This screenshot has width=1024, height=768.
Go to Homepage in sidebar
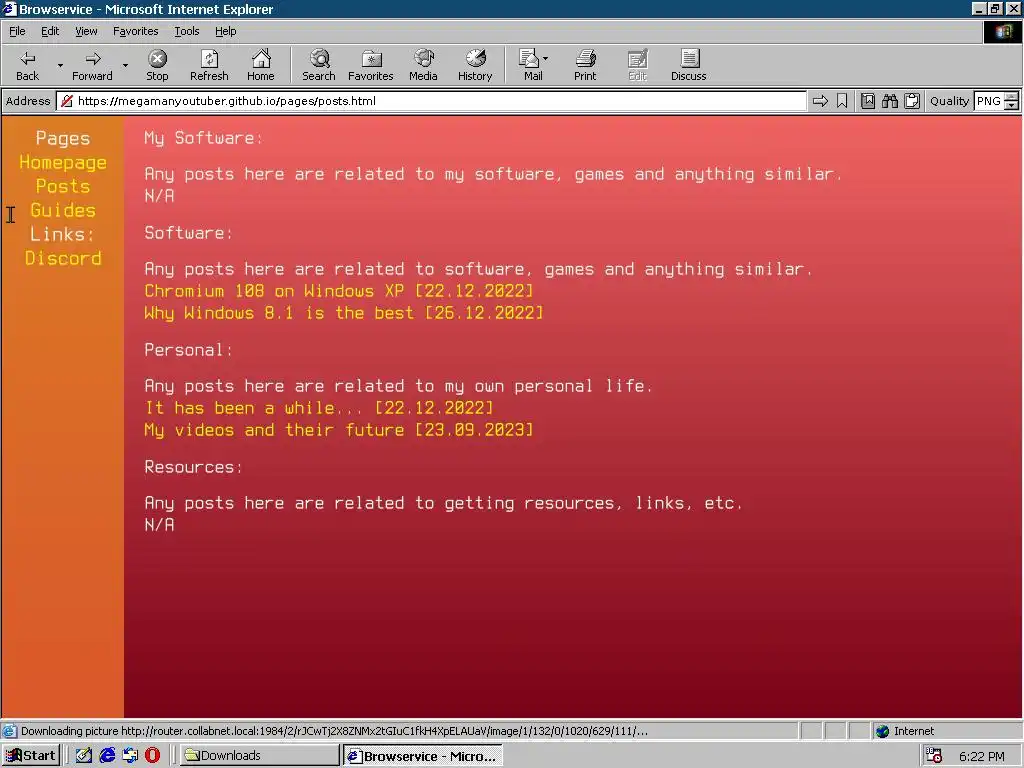[x=63, y=163]
